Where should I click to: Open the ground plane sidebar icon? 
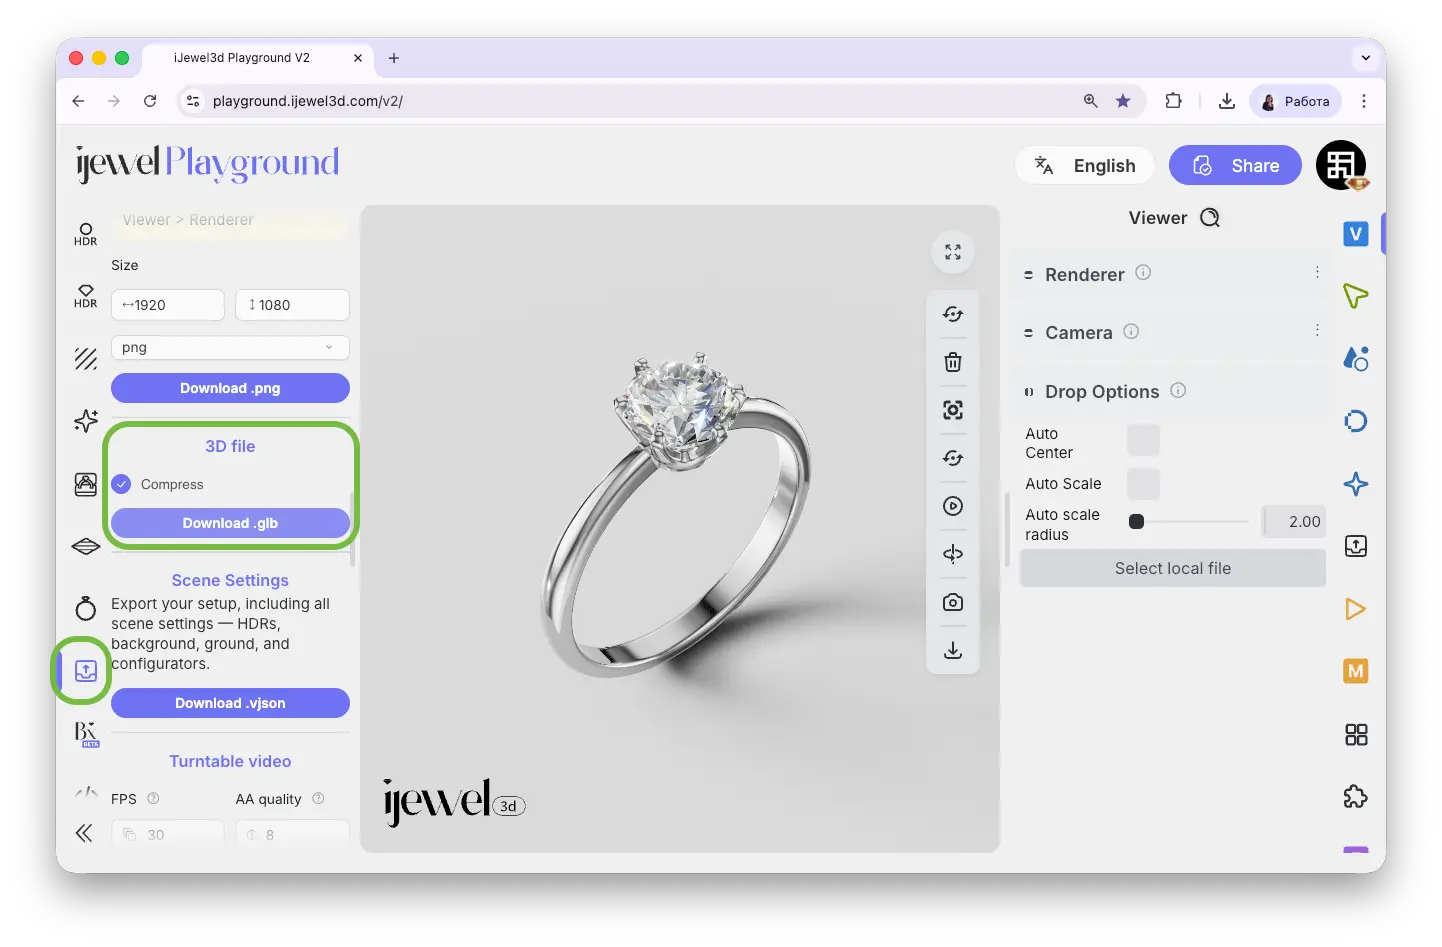click(x=86, y=546)
